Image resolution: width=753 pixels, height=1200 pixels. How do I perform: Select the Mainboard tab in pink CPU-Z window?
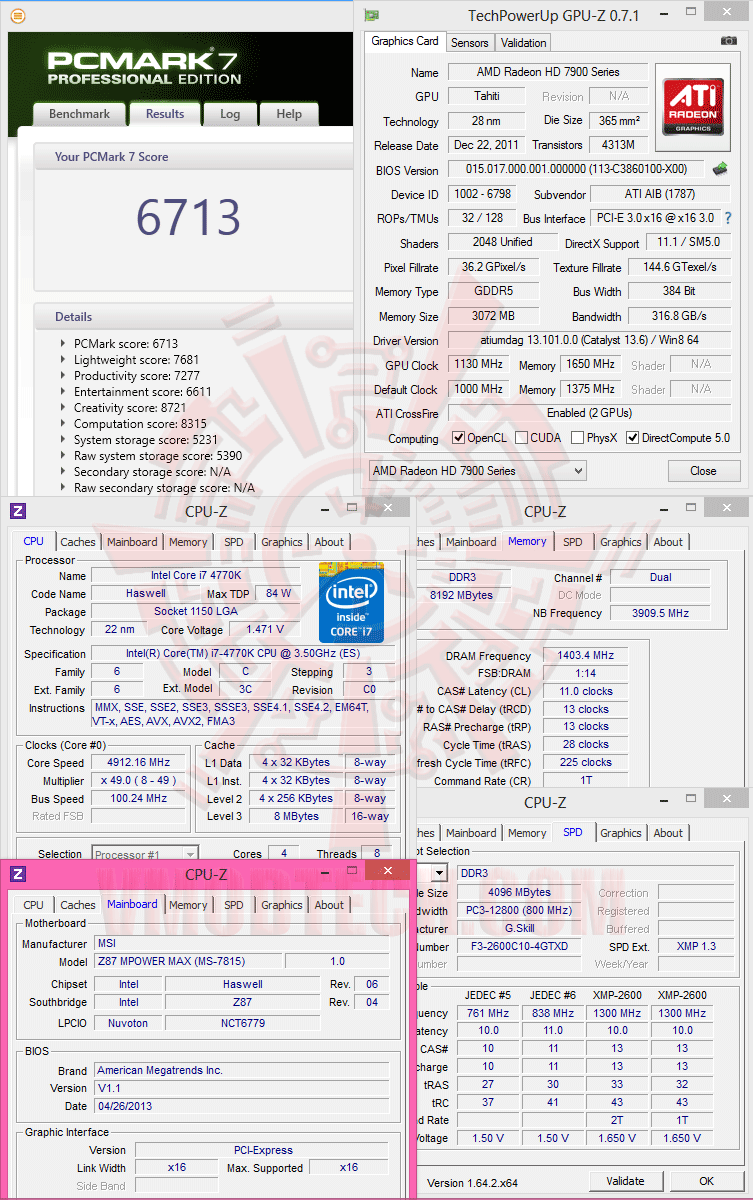coord(132,904)
